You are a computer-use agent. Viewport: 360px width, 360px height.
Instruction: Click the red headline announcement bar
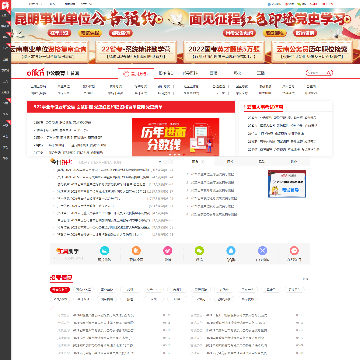131,107
